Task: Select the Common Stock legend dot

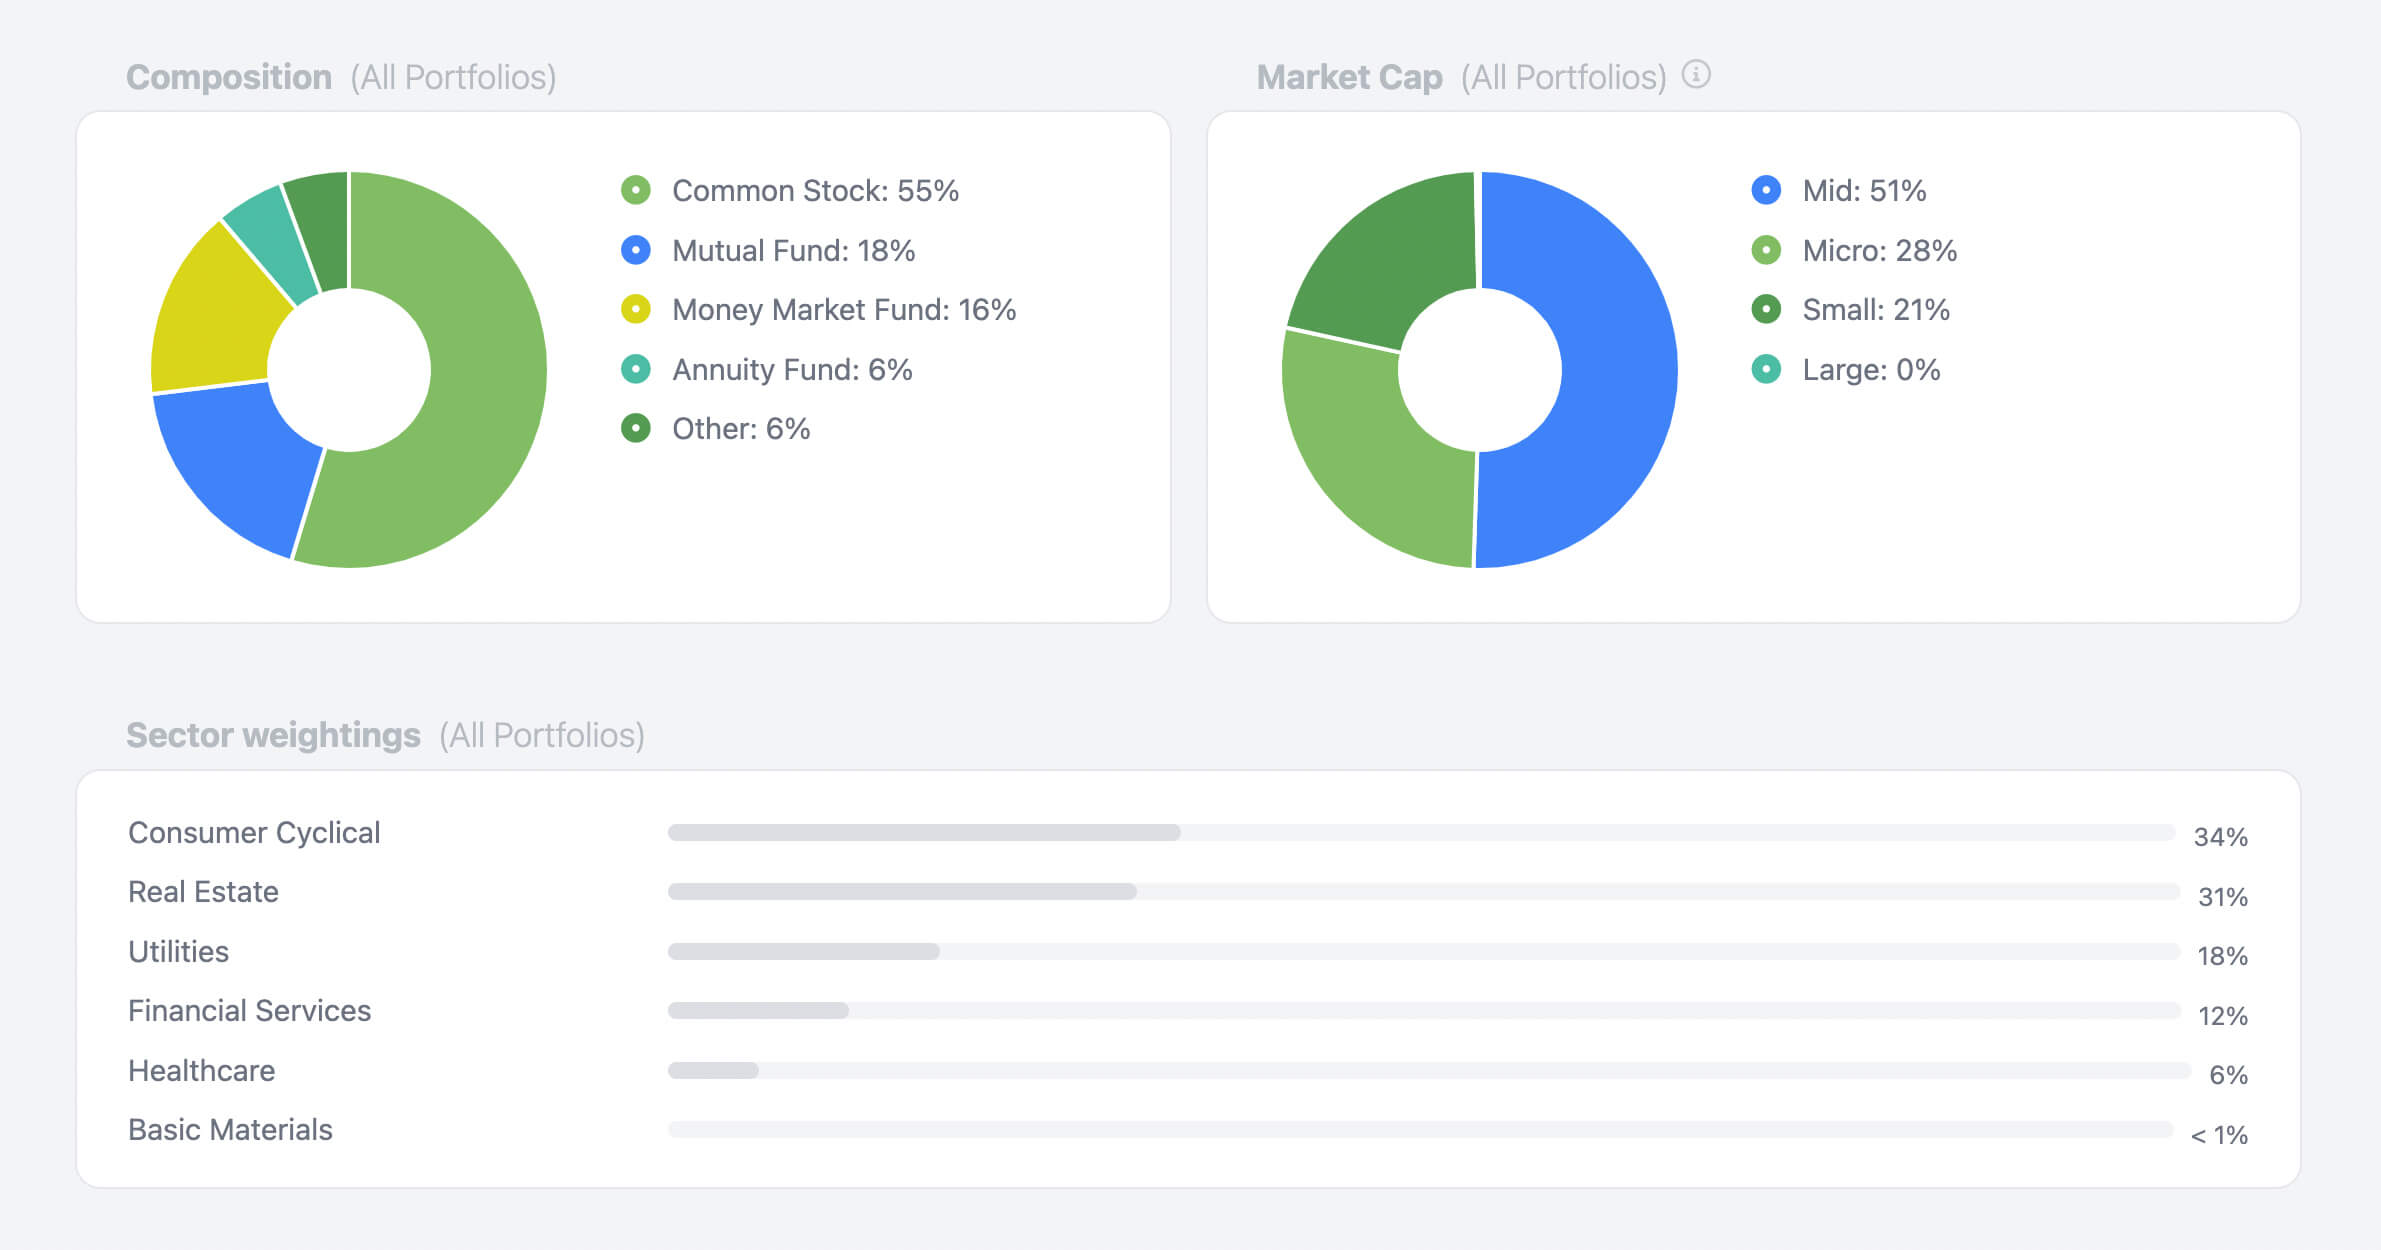Action: [634, 190]
